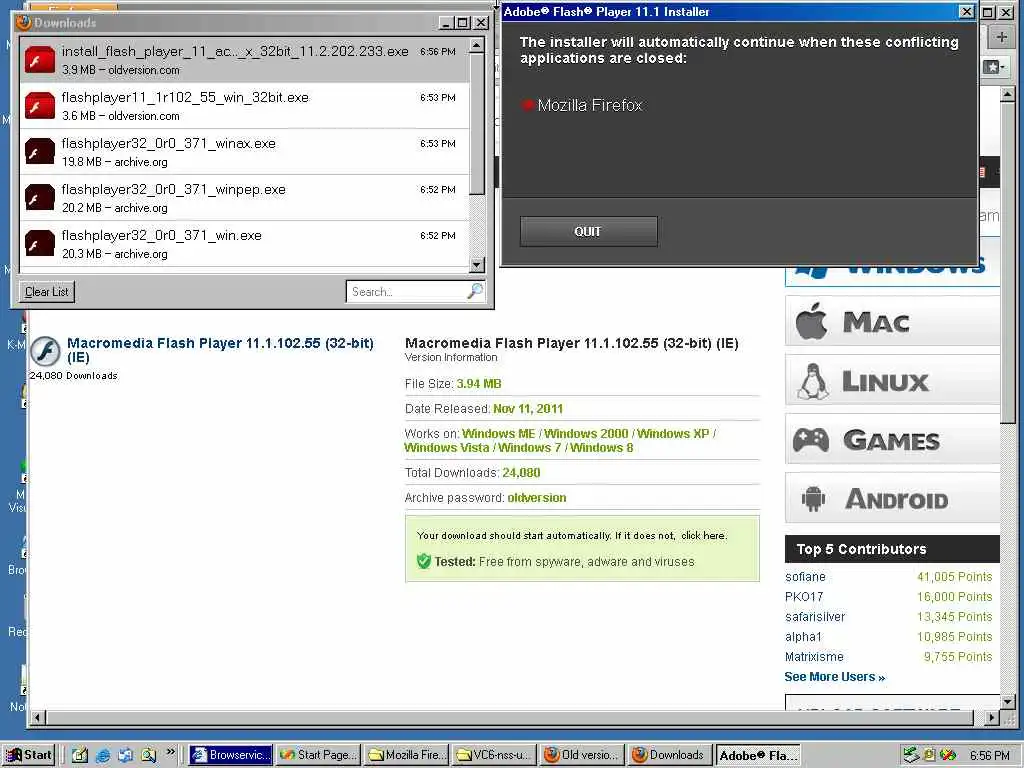Screen dimensions: 1024x768
Task: Click icon of flashplayer32_0r0_371_winpep.exe
Action: click(x=40, y=197)
